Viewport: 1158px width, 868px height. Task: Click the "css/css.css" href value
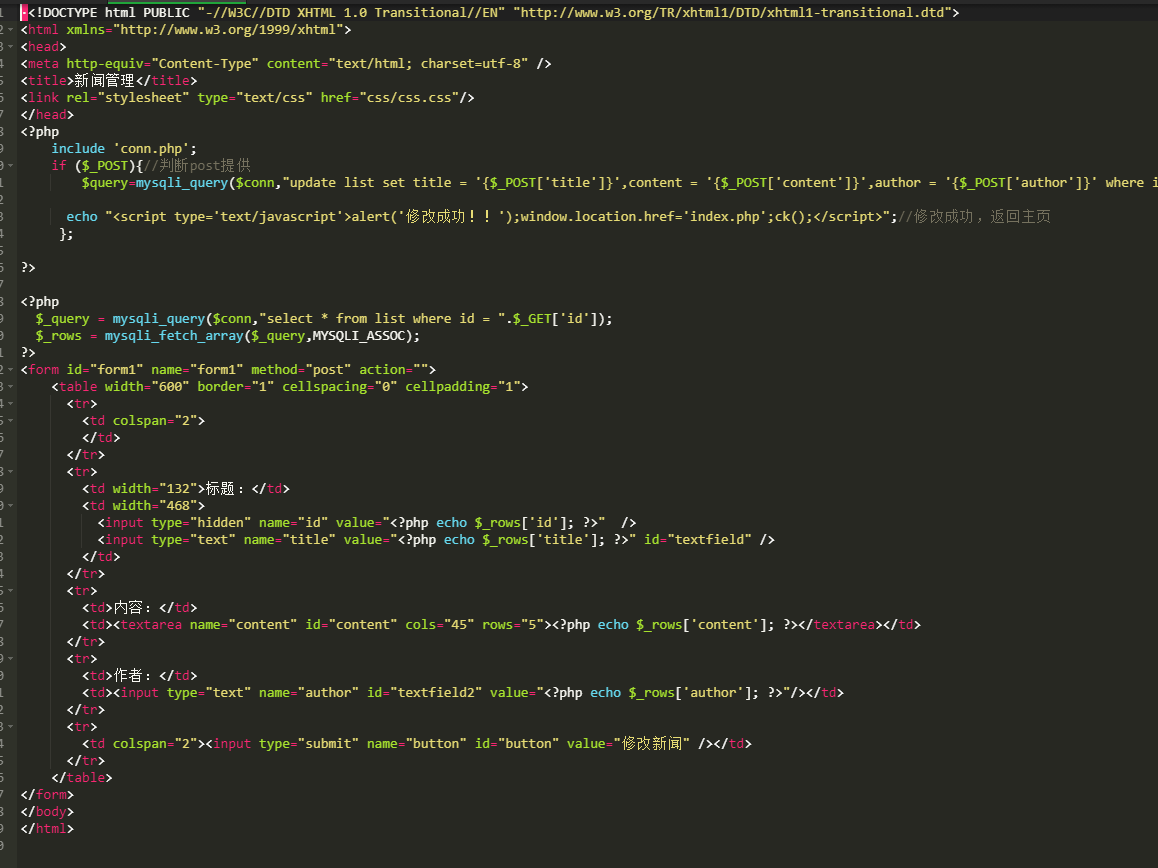pos(409,98)
